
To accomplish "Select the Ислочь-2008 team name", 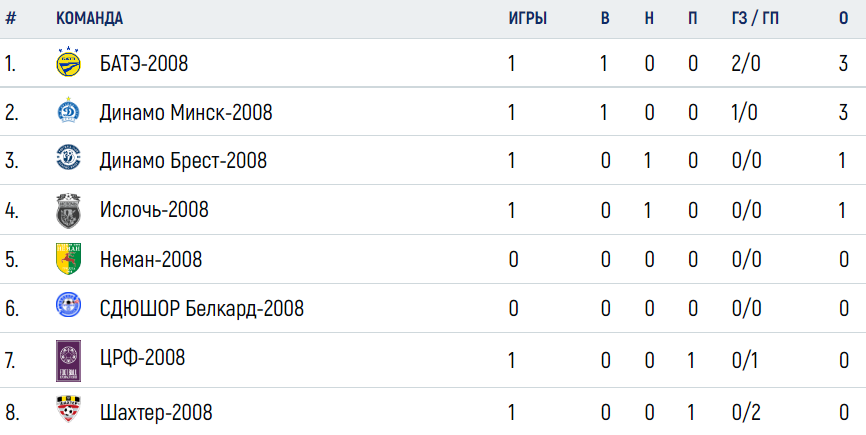I will pyautogui.click(x=154, y=210).
